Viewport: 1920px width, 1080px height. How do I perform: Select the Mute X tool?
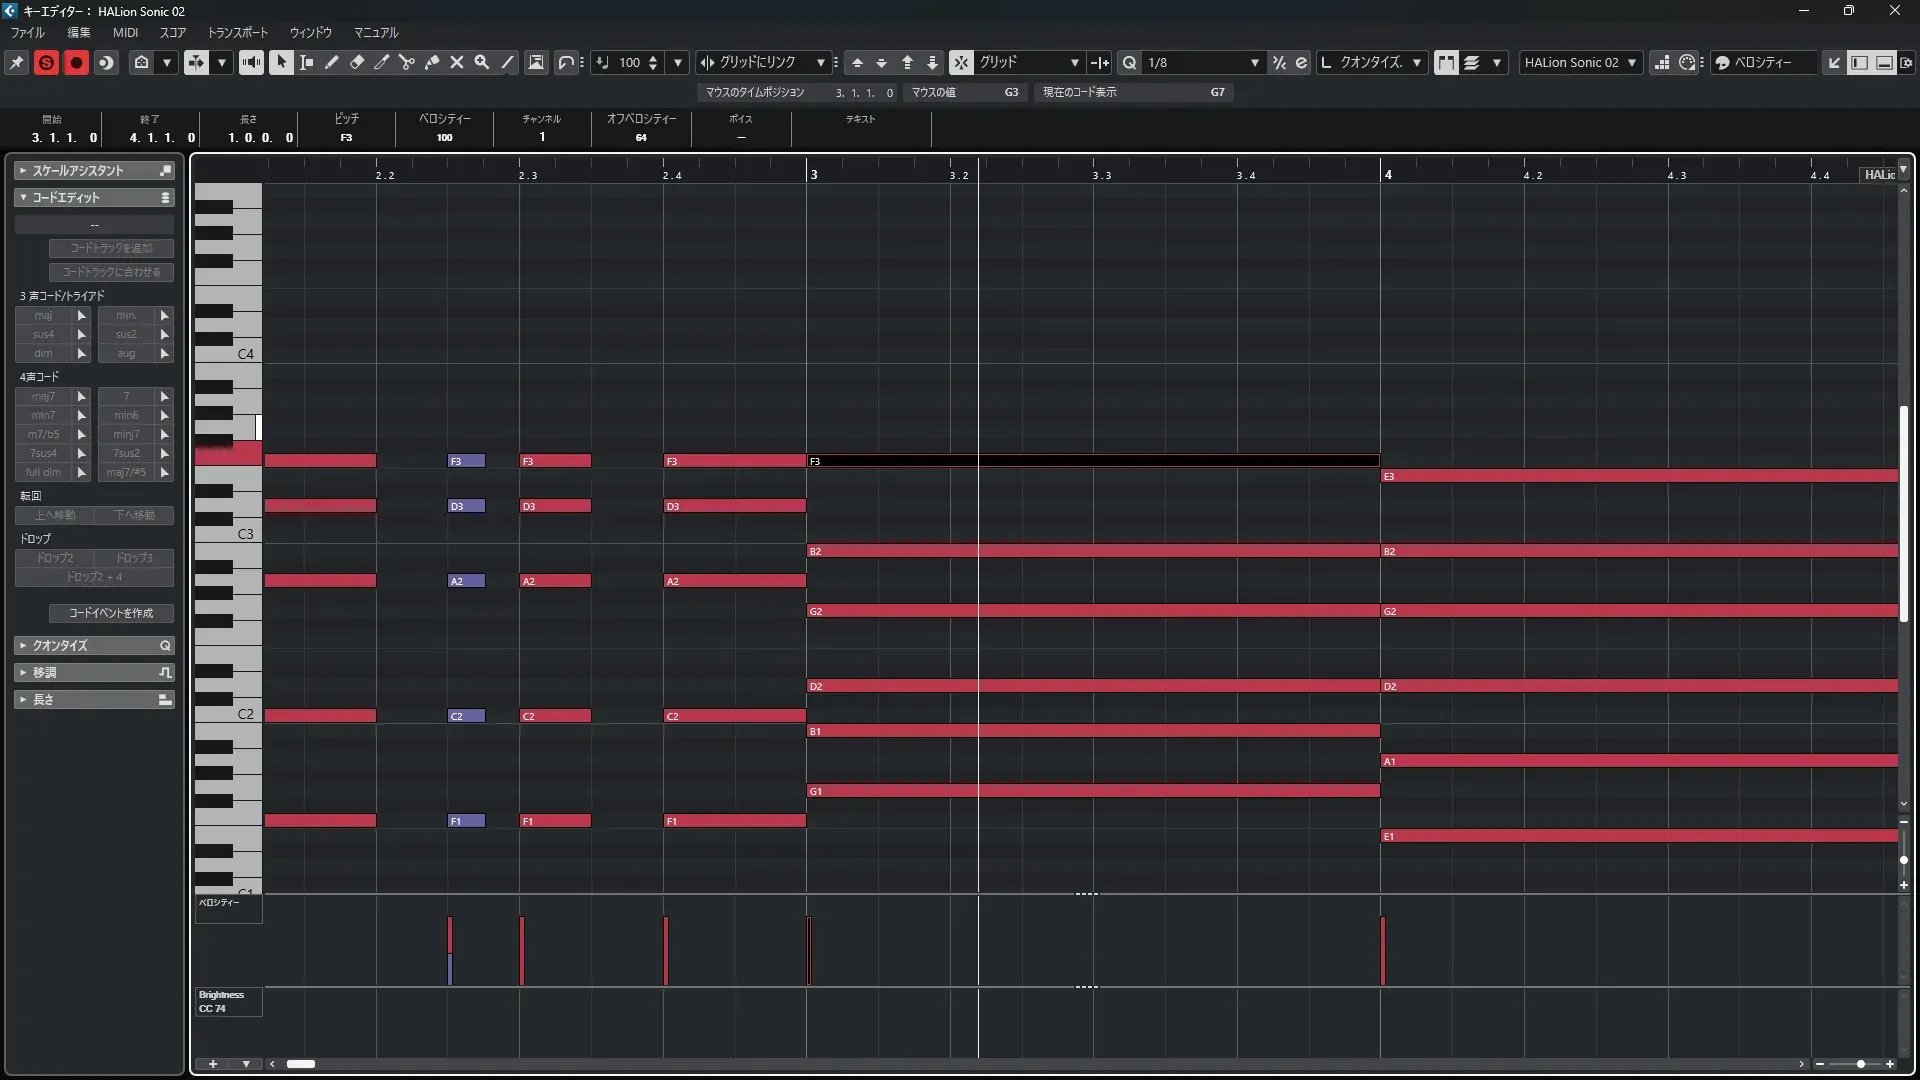coord(457,62)
